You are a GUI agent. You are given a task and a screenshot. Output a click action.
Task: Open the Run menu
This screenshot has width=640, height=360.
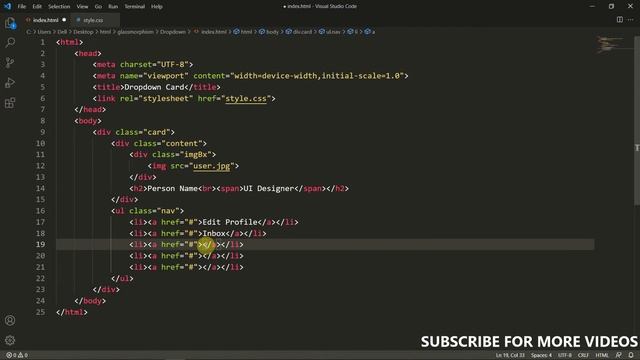113,7
